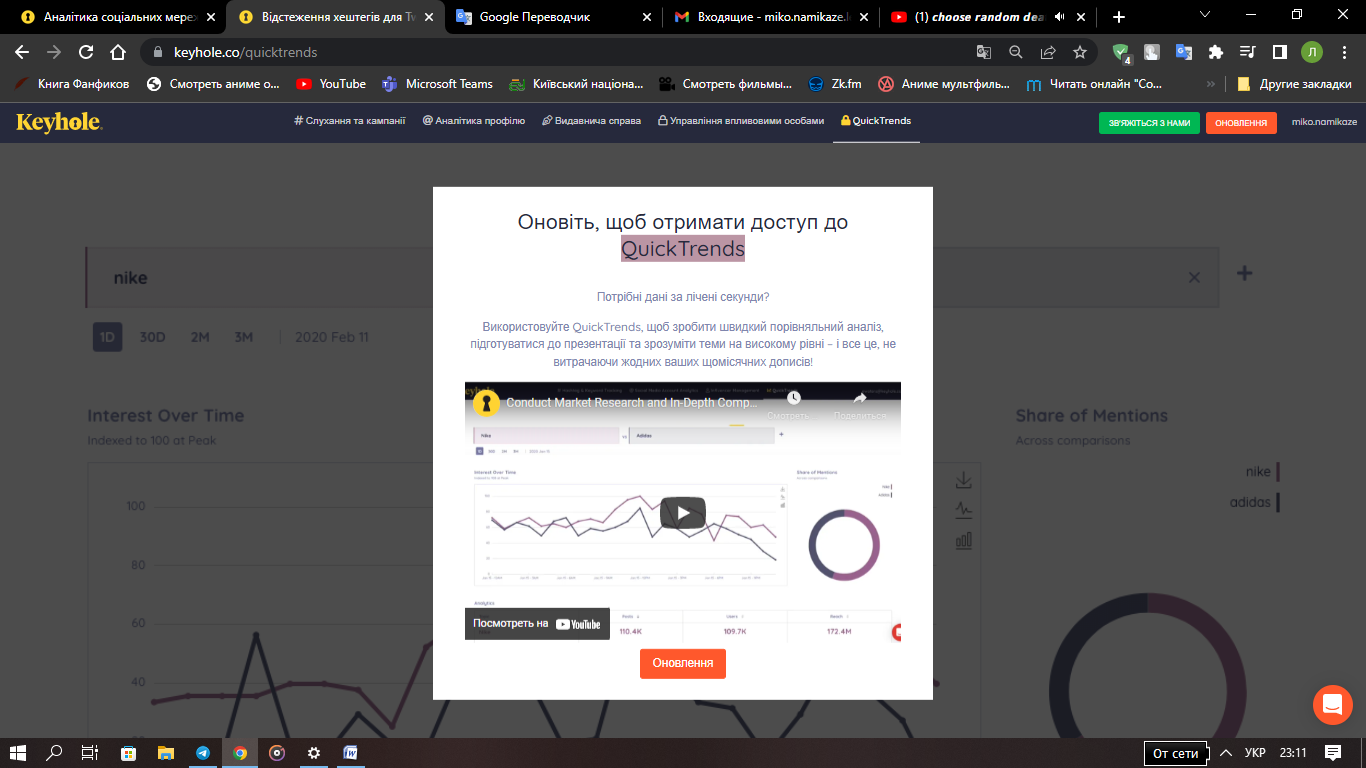The image size is (1366, 768).
Task: Click the share page icon
Action: click(1048, 52)
